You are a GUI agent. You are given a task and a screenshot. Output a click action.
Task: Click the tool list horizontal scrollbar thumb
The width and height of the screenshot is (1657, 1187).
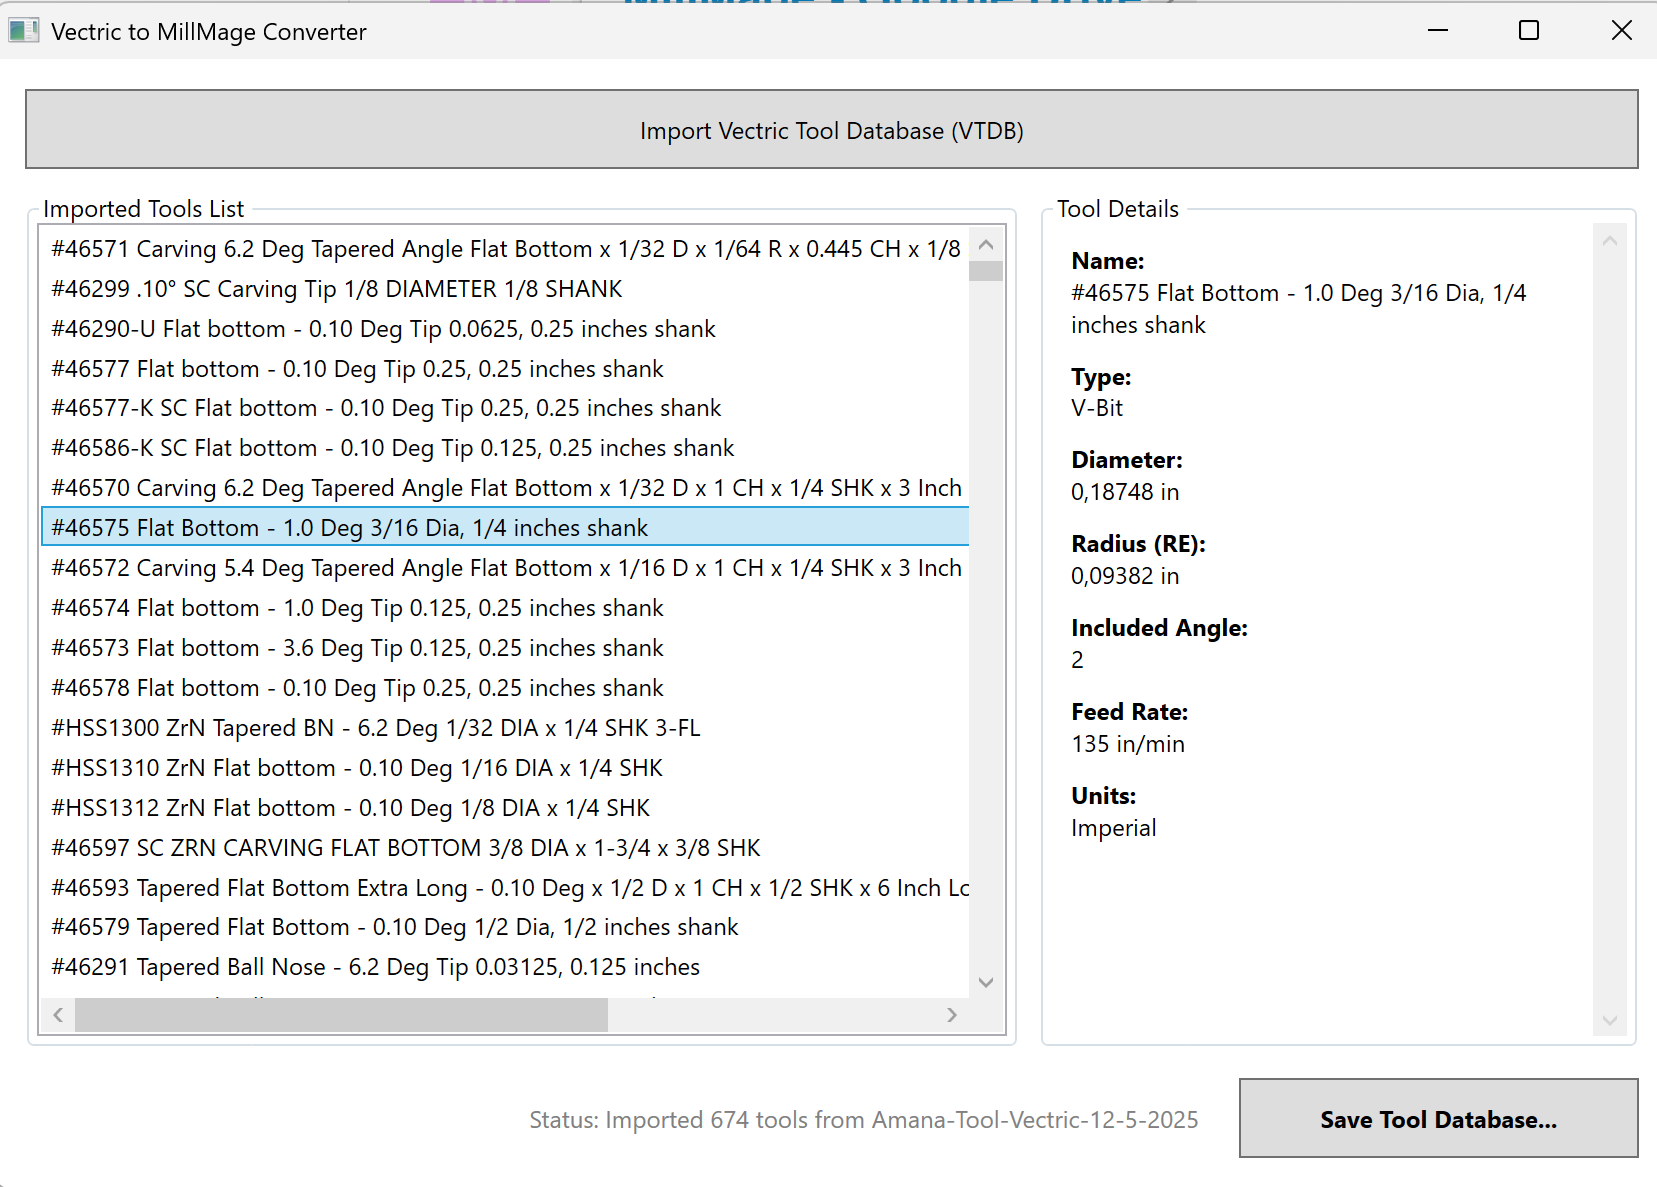(340, 1015)
